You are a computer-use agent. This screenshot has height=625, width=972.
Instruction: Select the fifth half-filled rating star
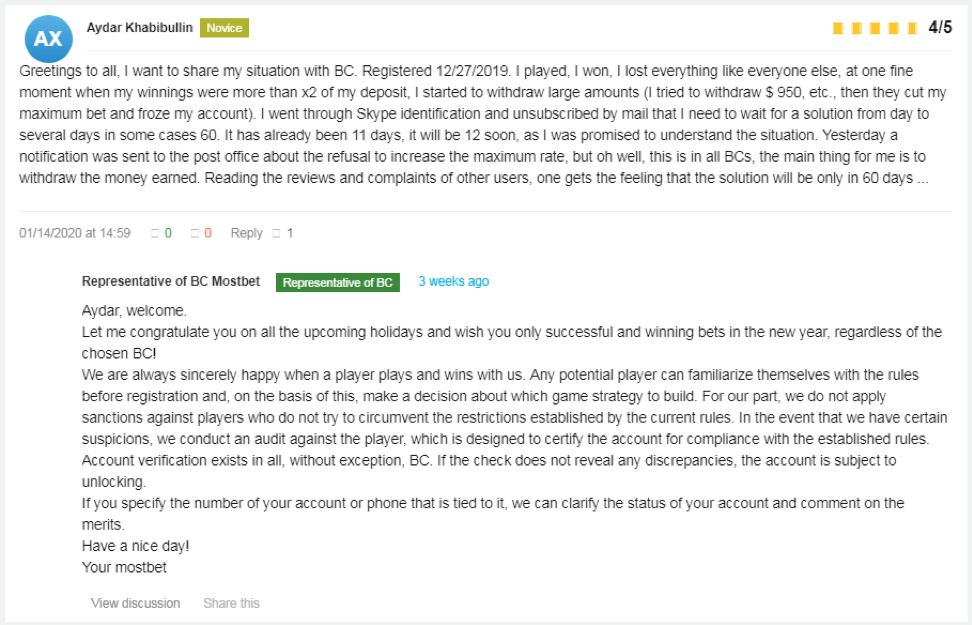point(912,28)
